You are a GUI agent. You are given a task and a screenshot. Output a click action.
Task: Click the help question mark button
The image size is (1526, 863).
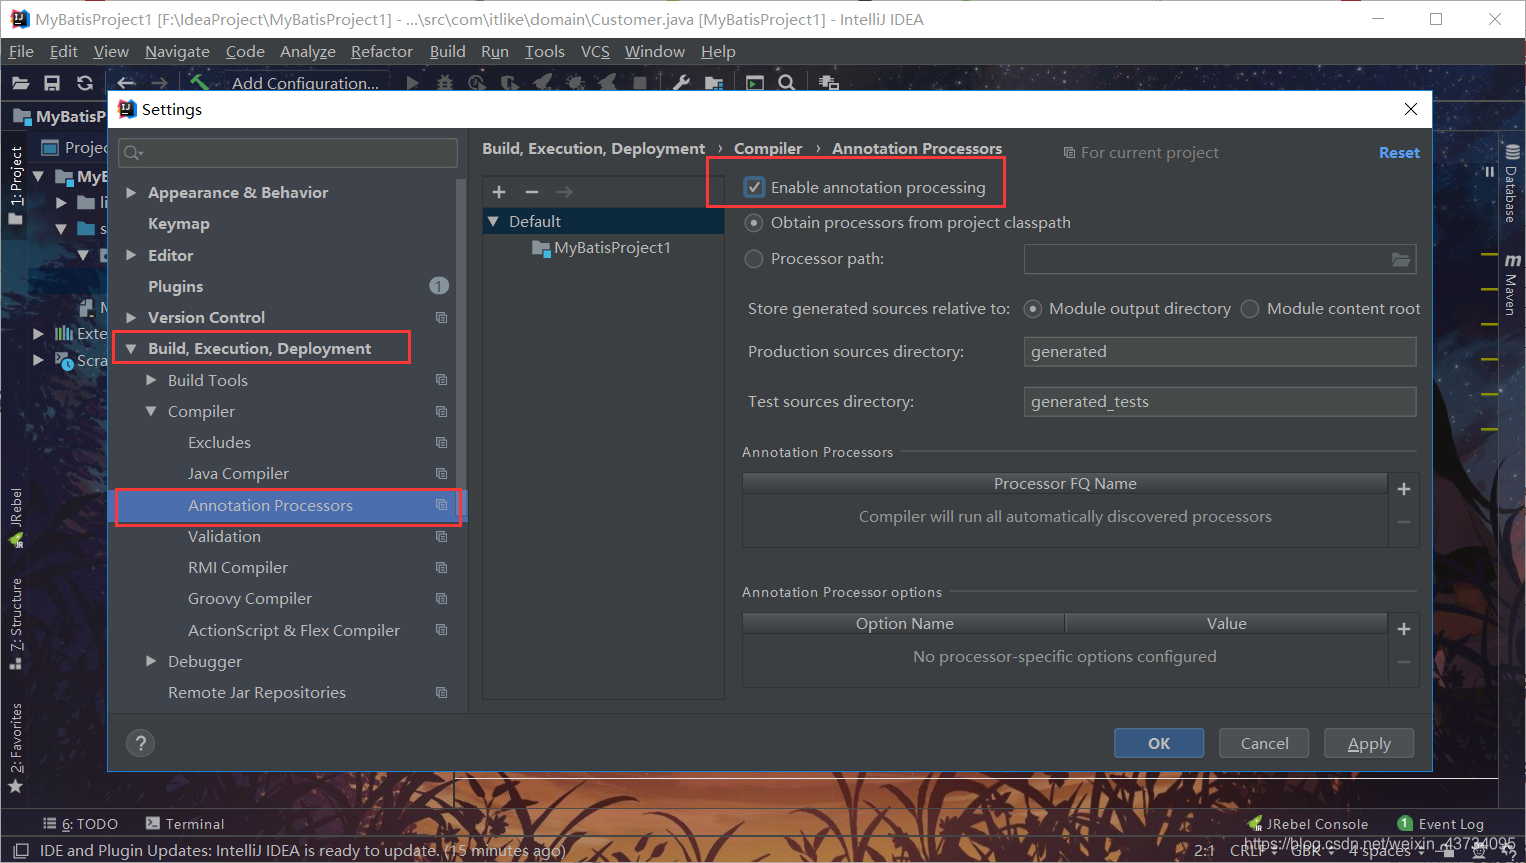[x=141, y=743]
